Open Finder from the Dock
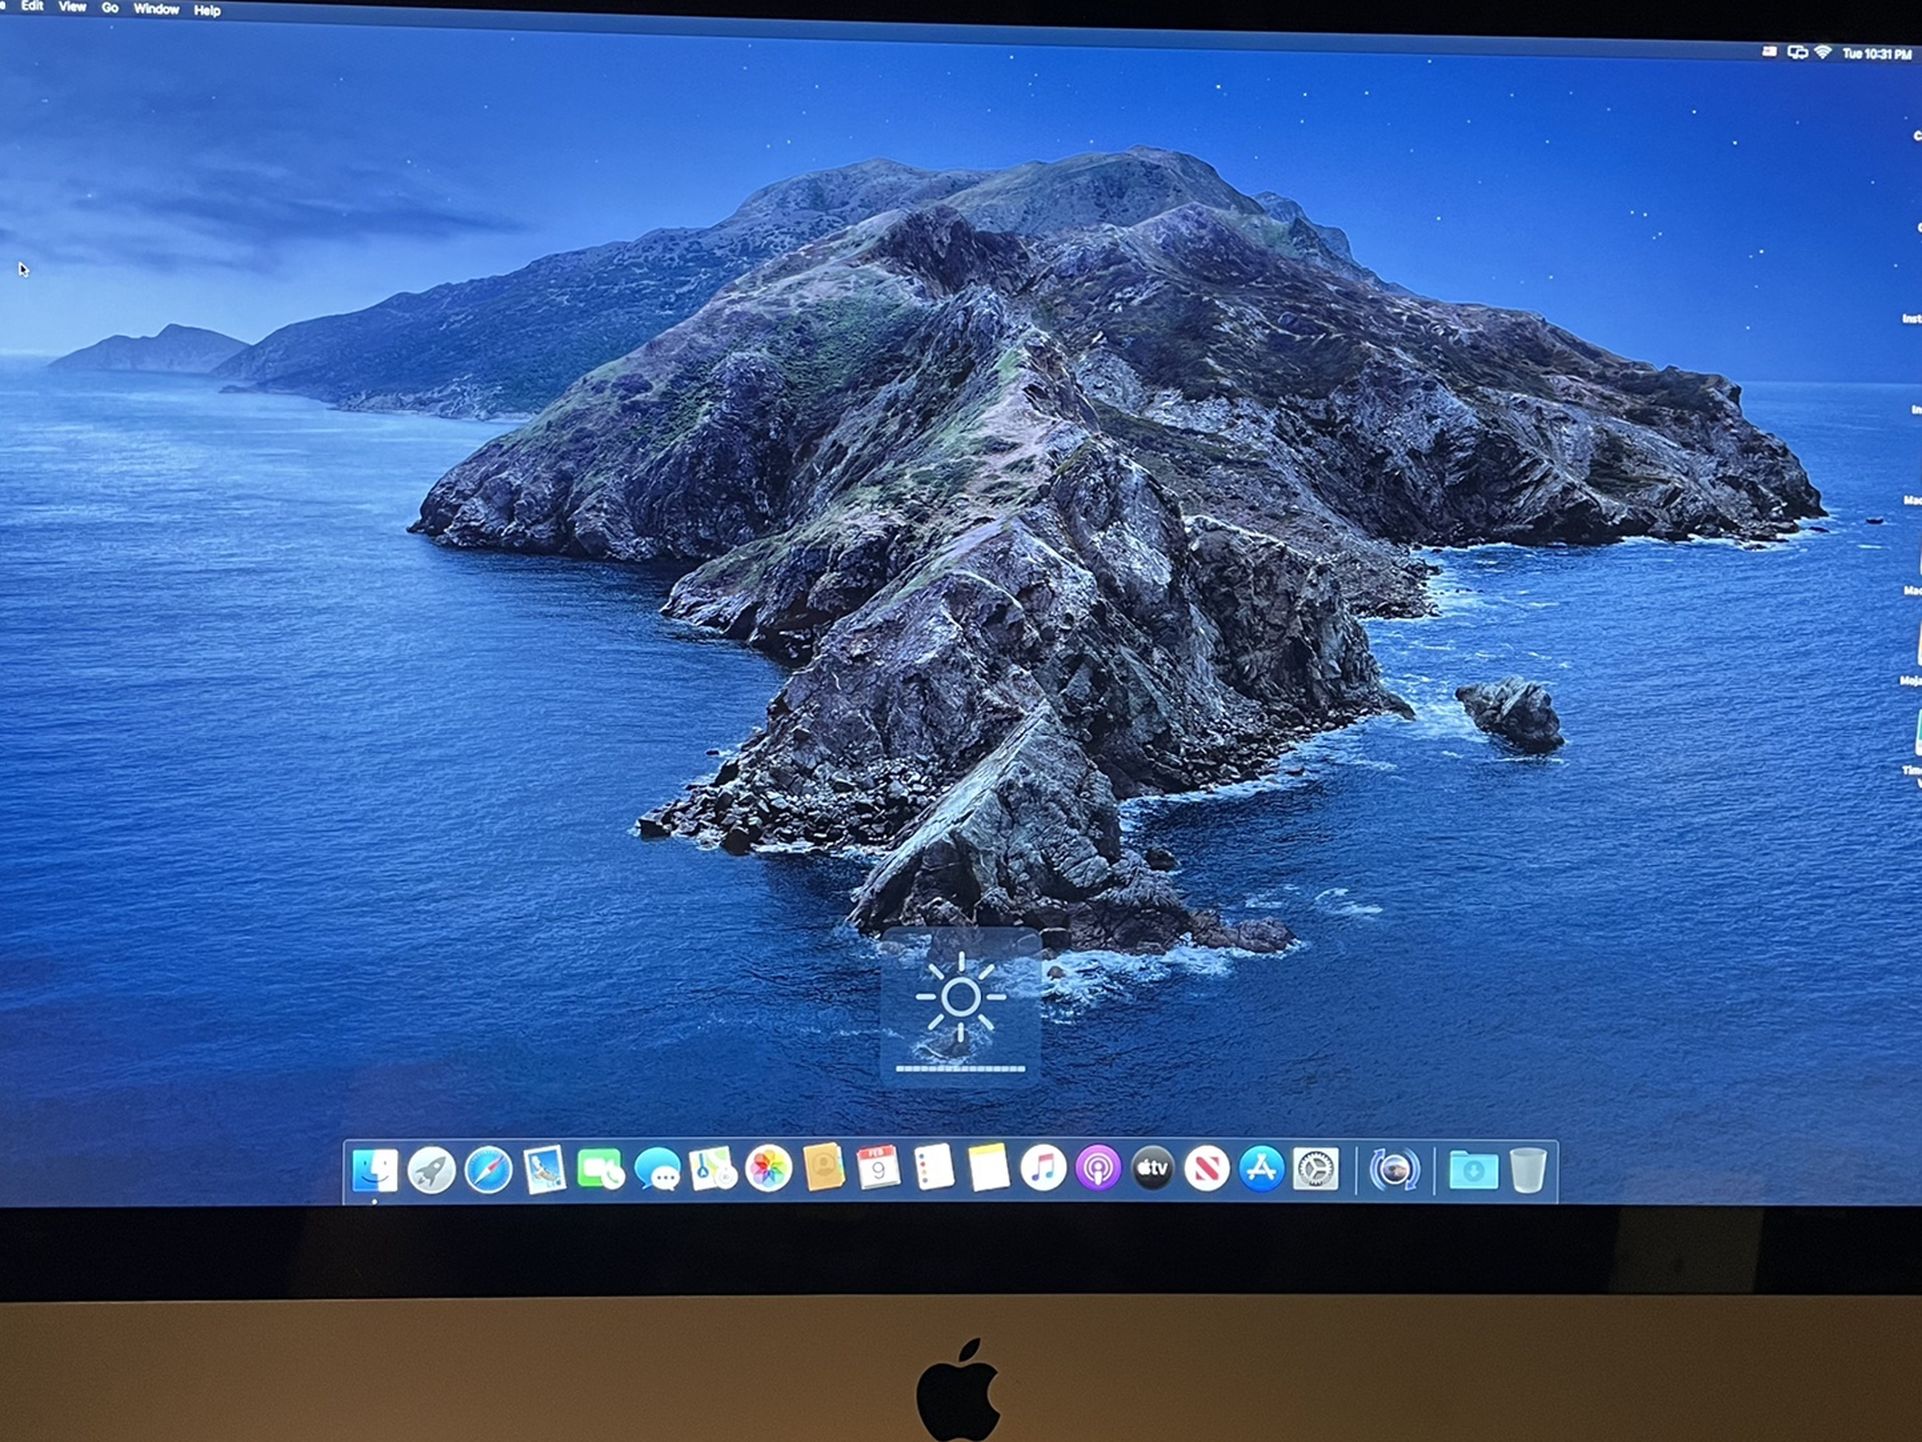Image resolution: width=1922 pixels, height=1442 pixels. (x=375, y=1170)
